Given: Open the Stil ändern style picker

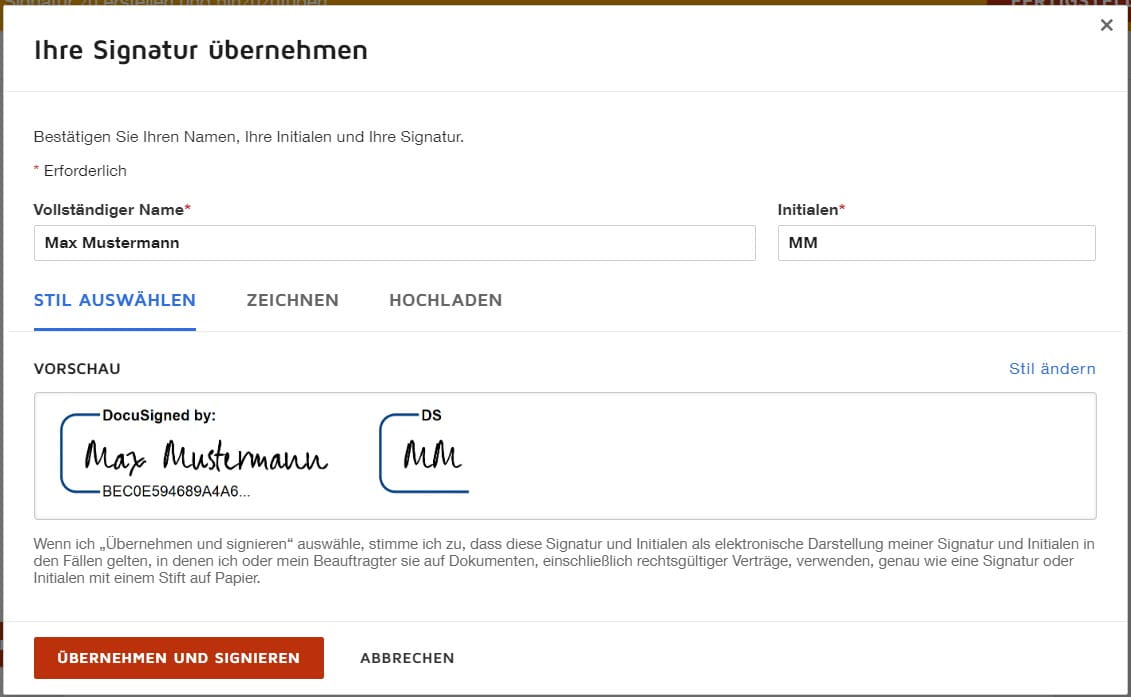Looking at the screenshot, I should pos(1052,368).
